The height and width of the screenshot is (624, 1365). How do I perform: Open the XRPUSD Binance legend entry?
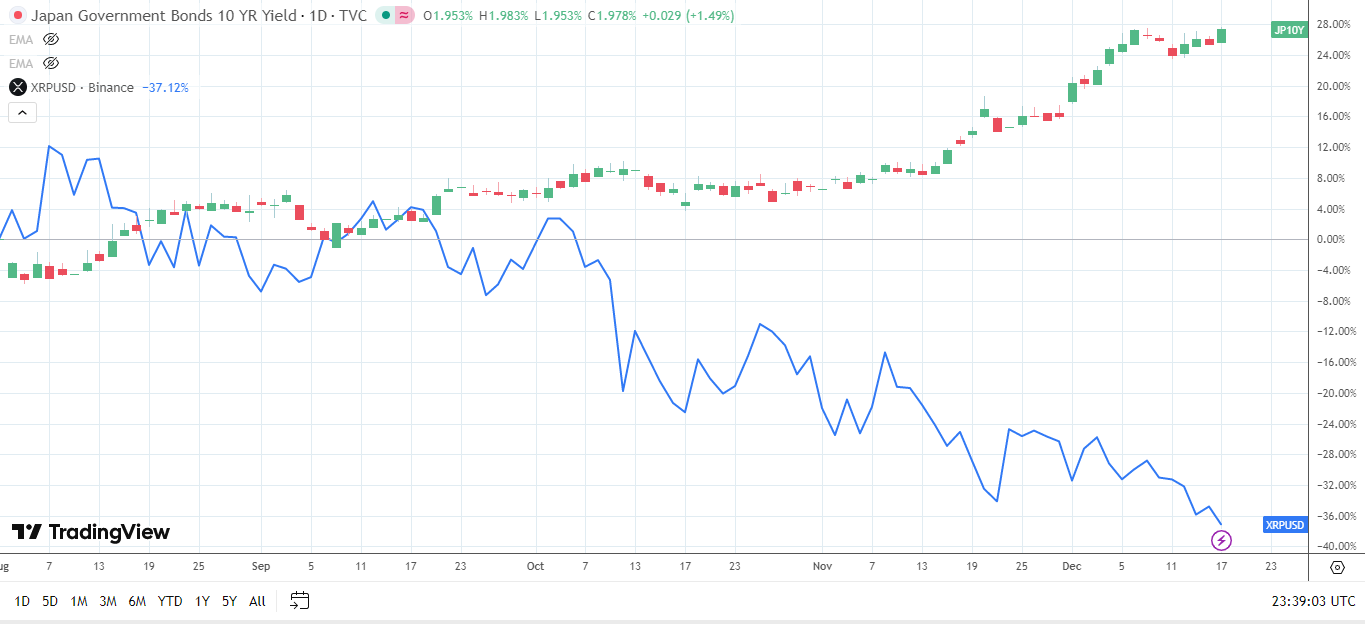point(80,87)
